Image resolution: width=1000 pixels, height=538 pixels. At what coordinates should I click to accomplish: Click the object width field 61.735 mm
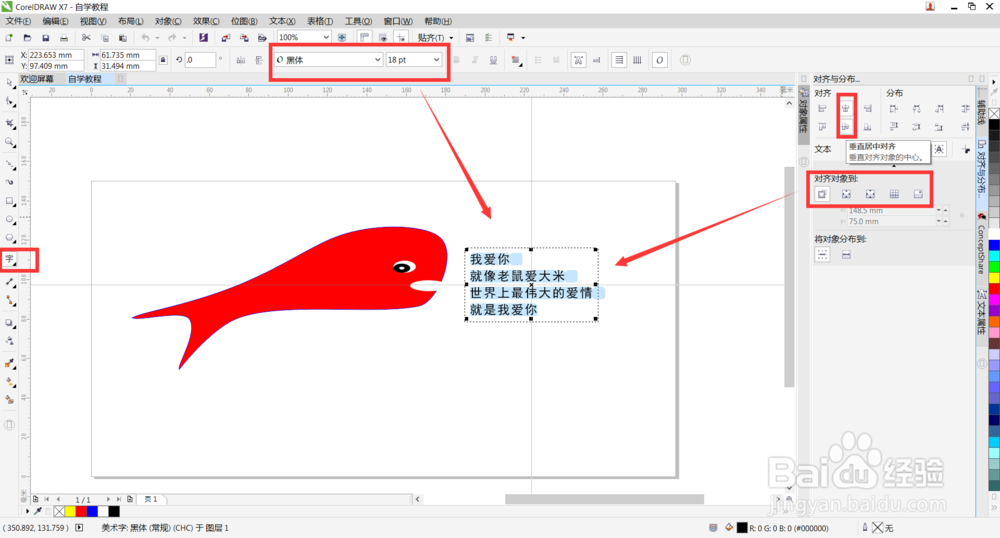coord(128,55)
